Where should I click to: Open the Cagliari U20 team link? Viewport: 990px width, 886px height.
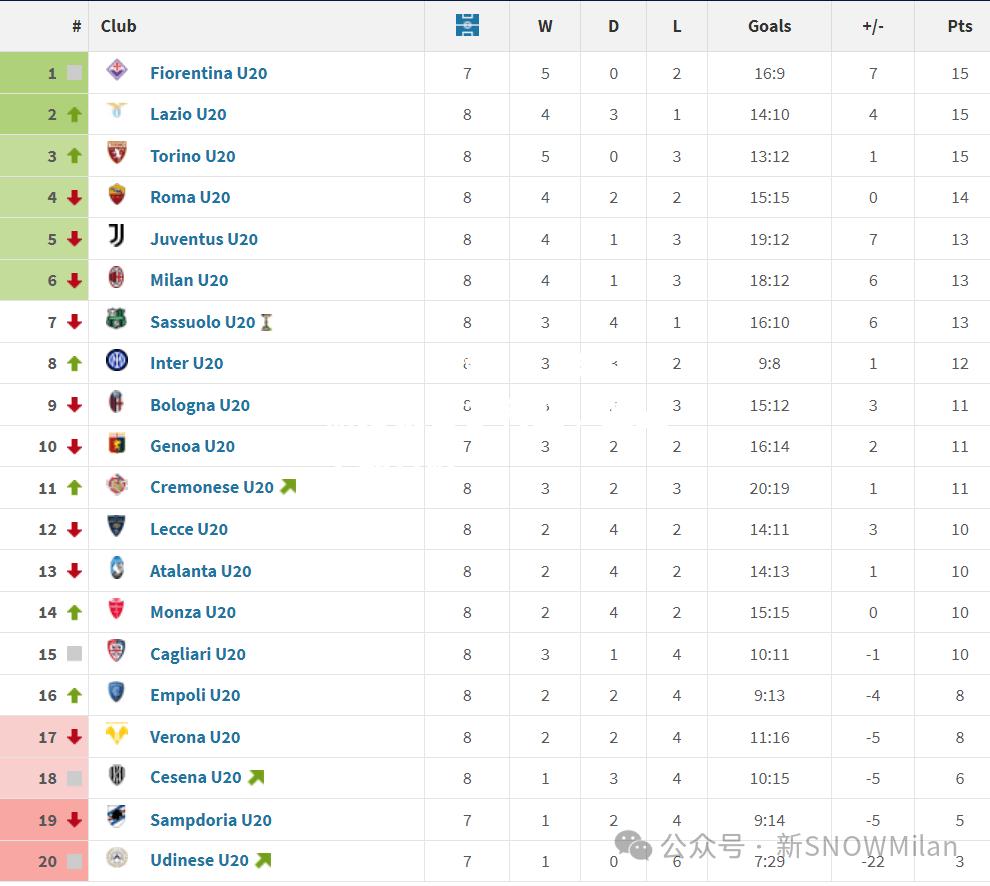[198, 654]
